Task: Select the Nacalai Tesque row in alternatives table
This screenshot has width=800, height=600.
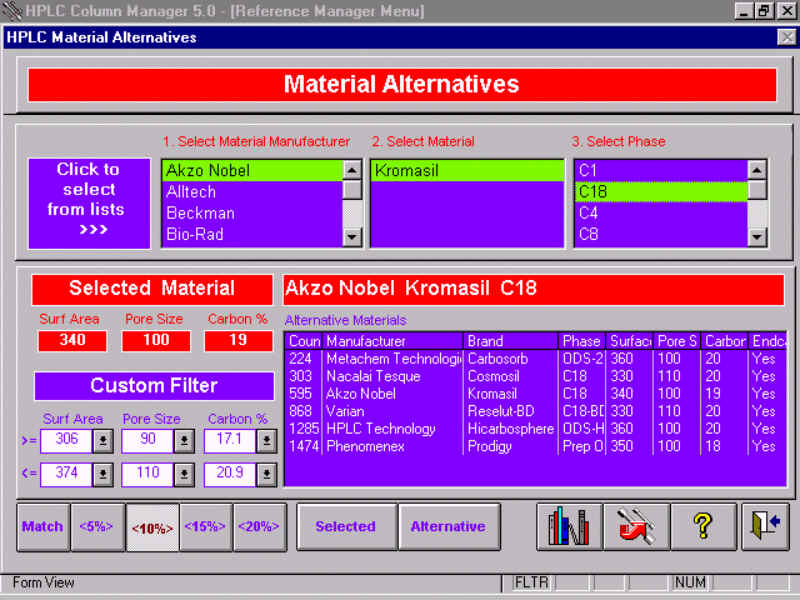Action: (x=535, y=377)
